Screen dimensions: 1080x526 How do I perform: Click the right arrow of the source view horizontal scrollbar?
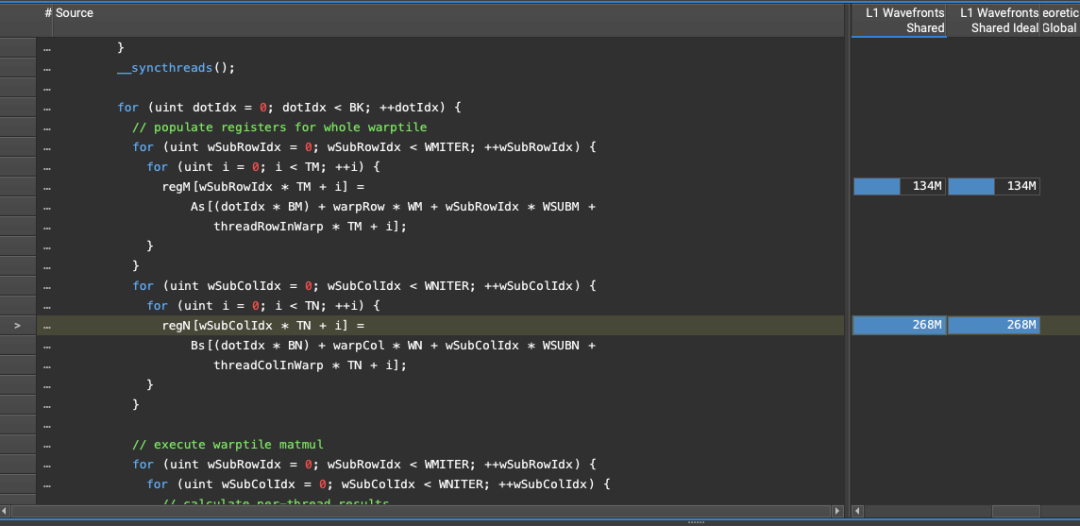pyautogui.click(x=838, y=512)
